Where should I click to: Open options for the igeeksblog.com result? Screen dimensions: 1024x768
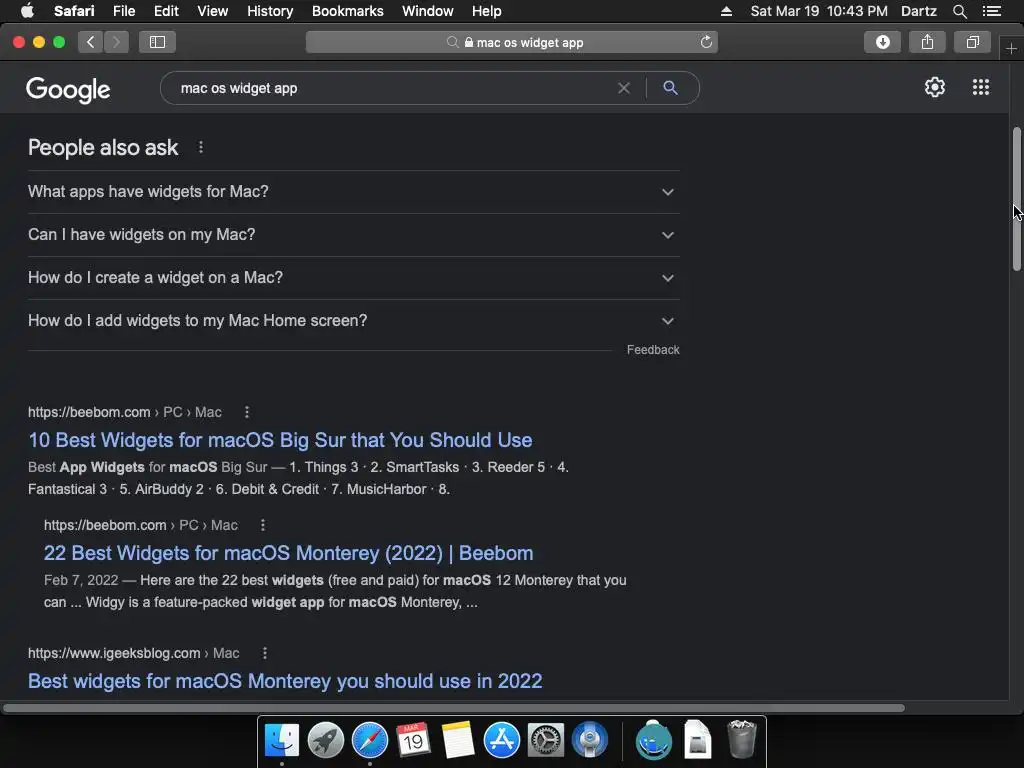click(x=264, y=653)
